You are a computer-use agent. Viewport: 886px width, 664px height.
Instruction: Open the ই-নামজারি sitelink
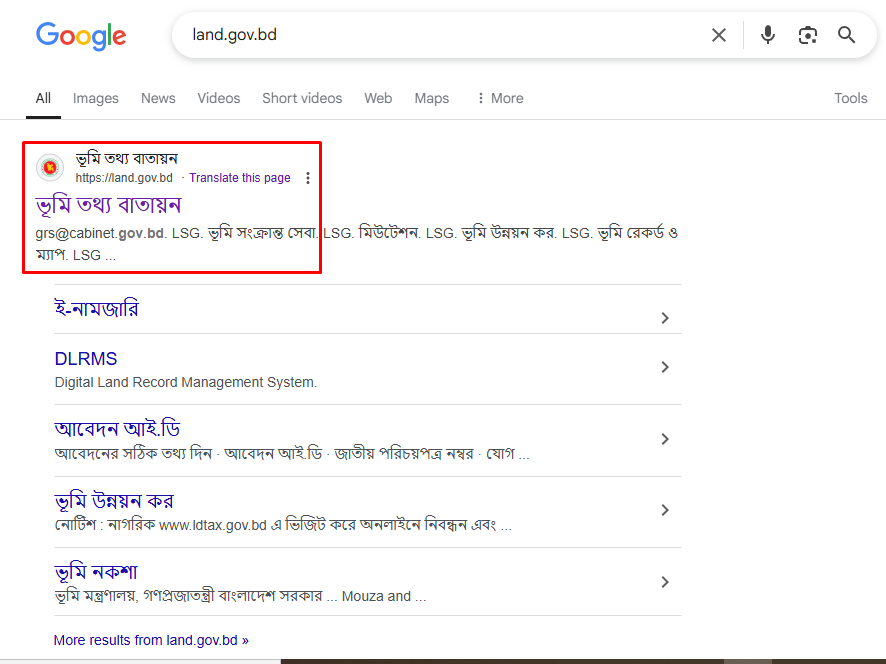96,309
